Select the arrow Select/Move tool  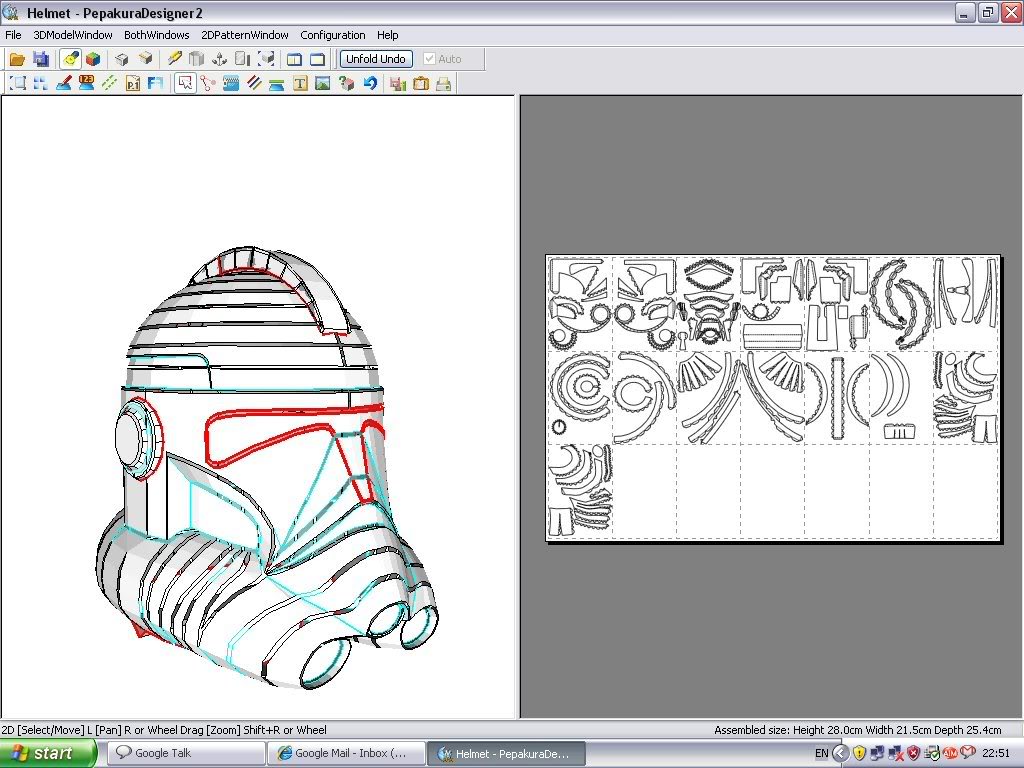click(x=185, y=84)
